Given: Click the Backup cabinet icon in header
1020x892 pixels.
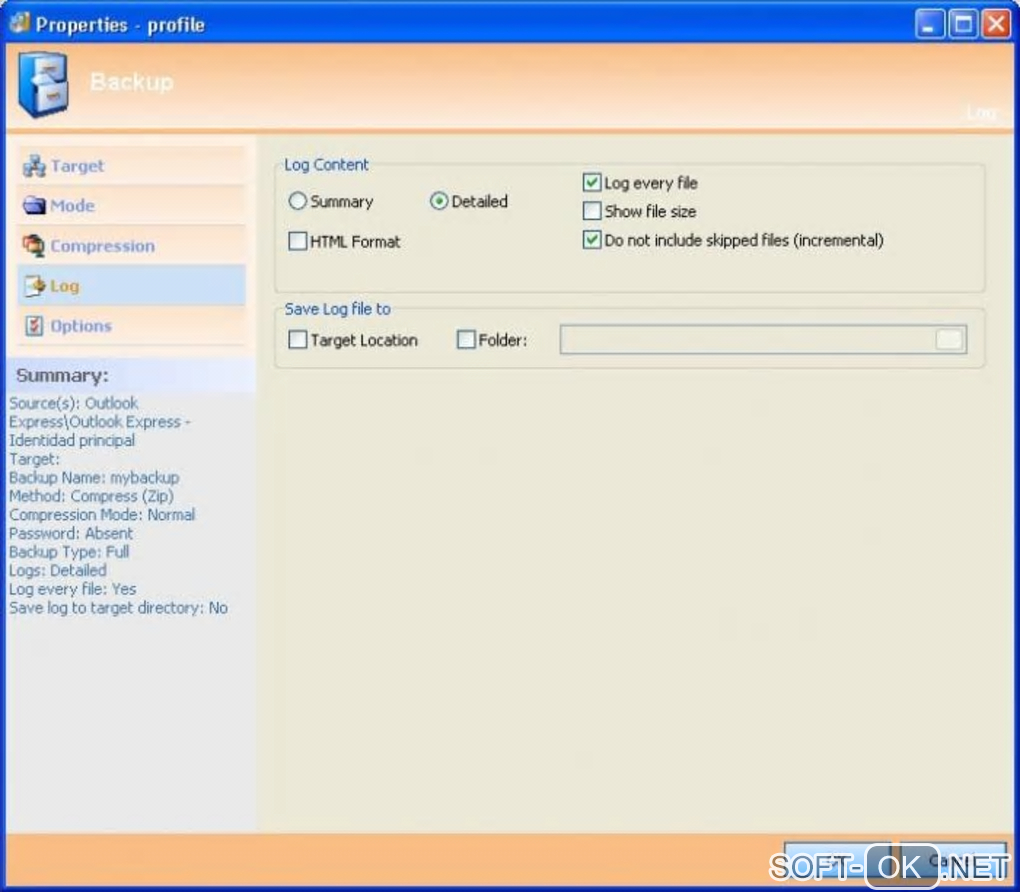Looking at the screenshot, I should [x=43, y=85].
